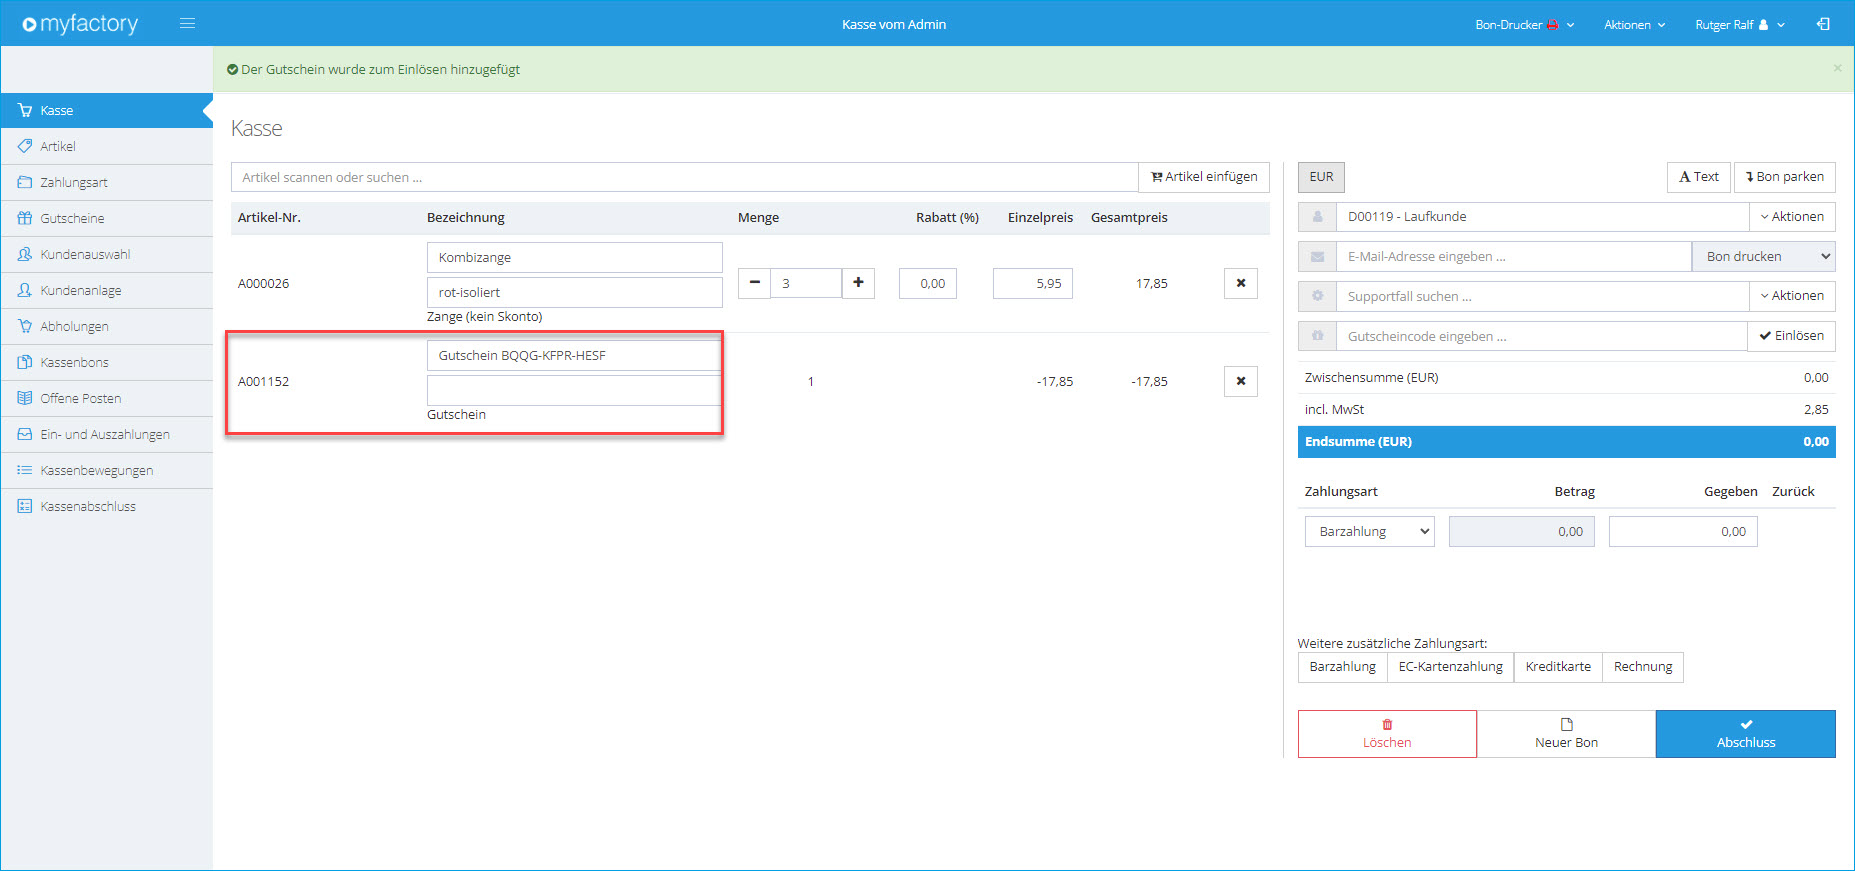Image resolution: width=1855 pixels, height=871 pixels.
Task: Edit the Rabatt field for Kombizange
Action: click(928, 283)
